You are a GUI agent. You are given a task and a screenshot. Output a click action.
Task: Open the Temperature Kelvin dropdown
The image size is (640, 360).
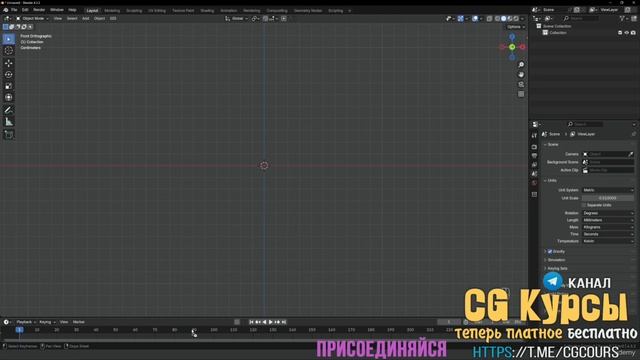point(608,241)
